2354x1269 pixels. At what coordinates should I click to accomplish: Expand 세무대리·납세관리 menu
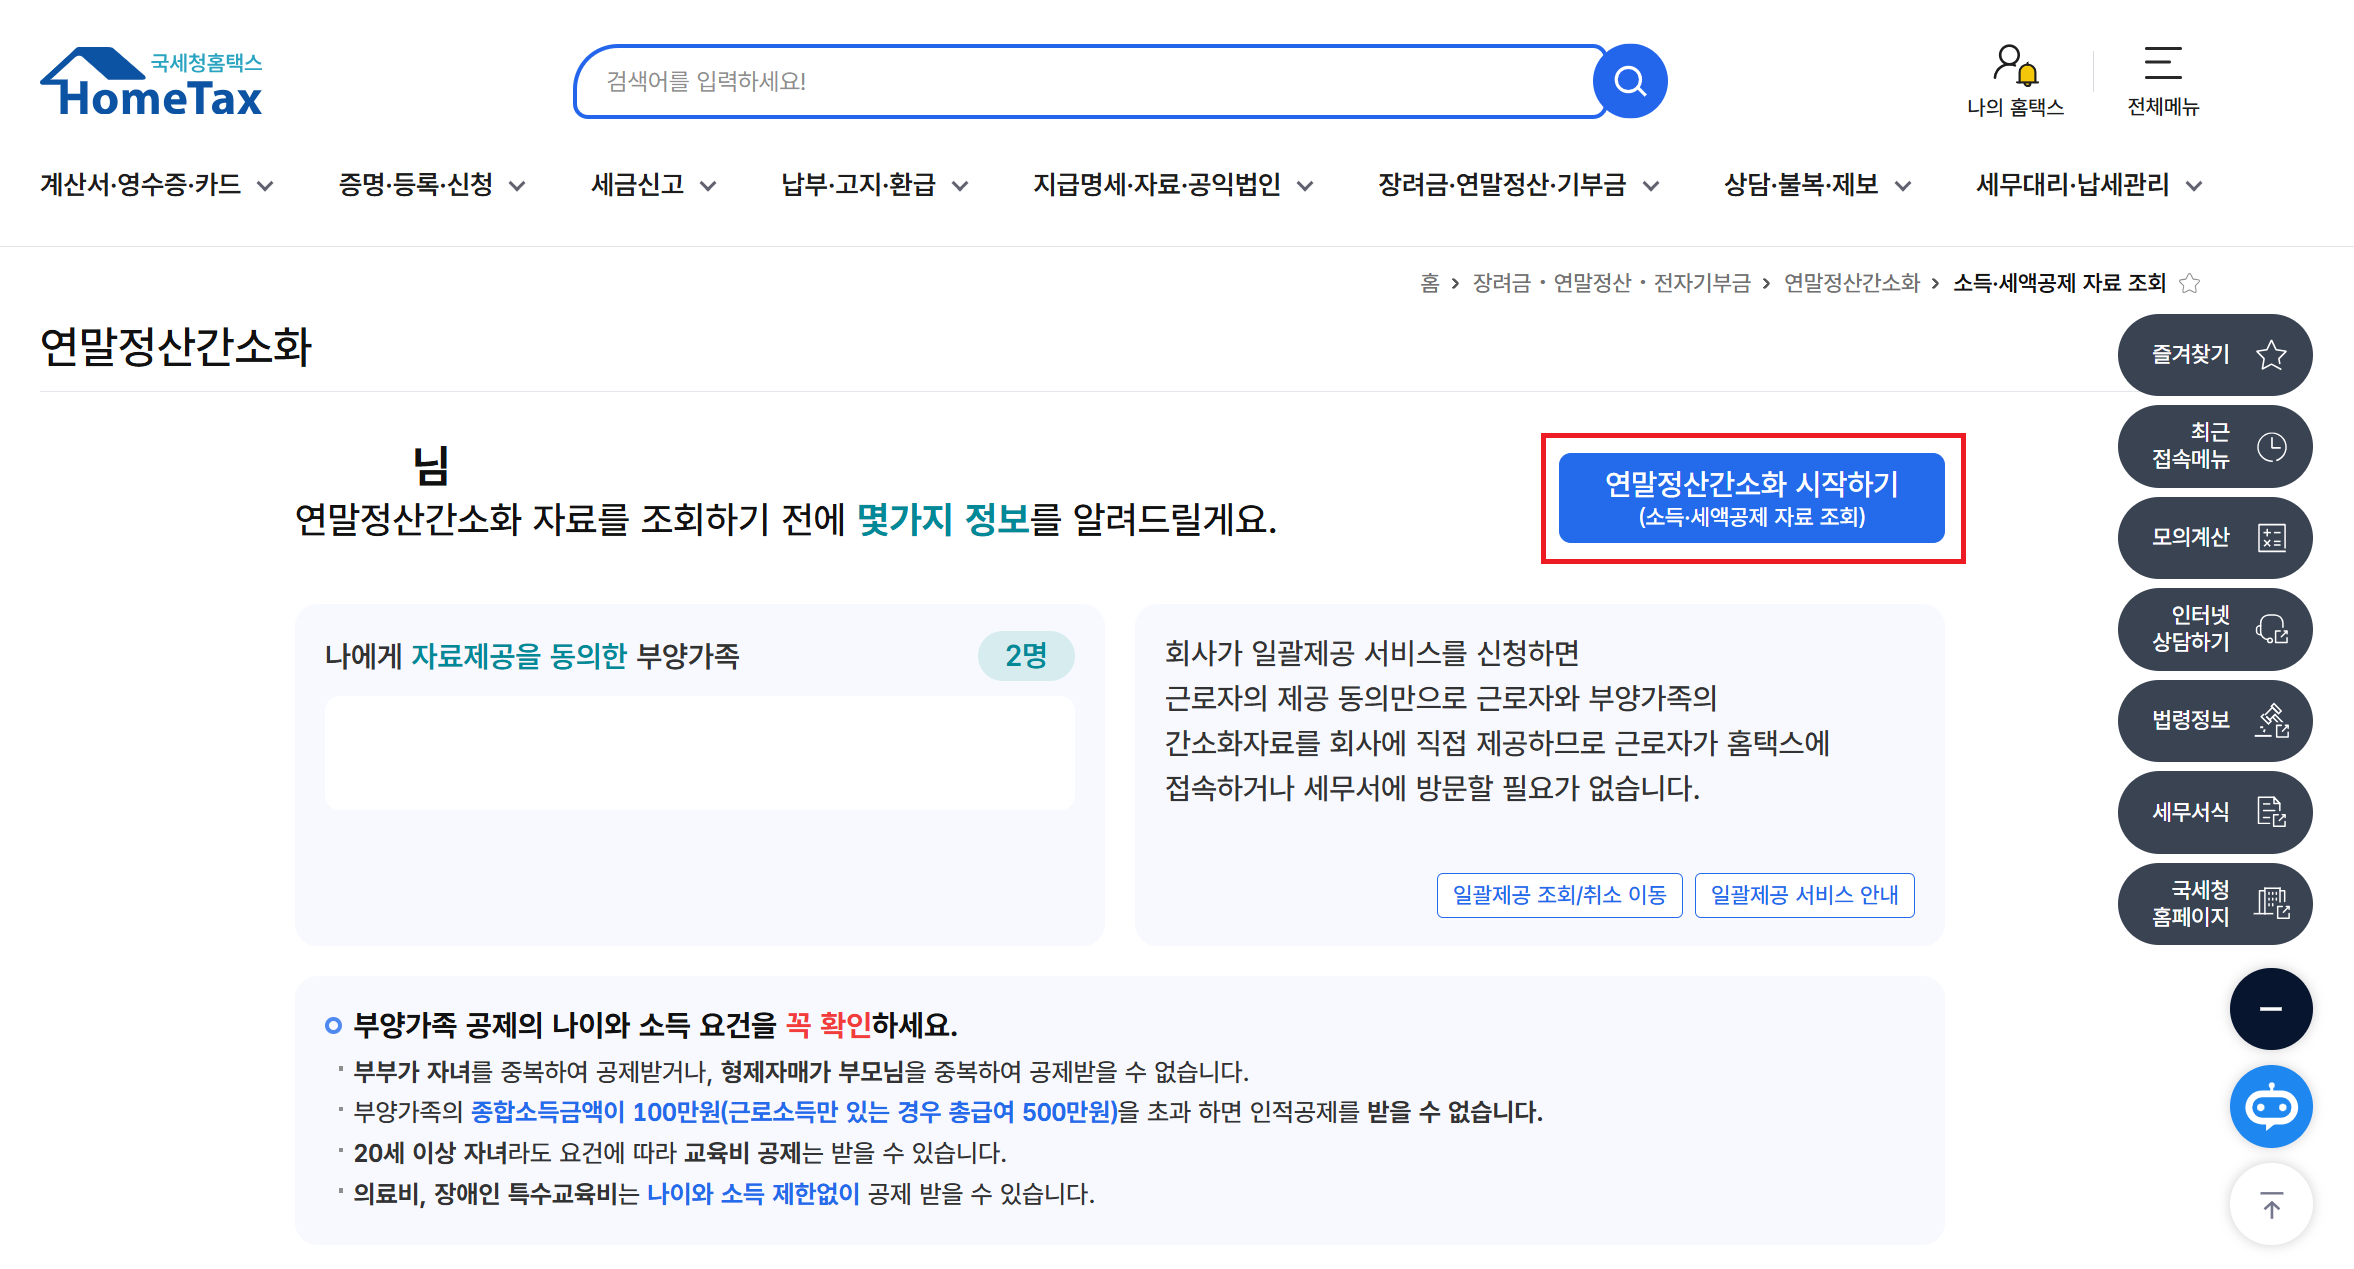tap(2089, 185)
